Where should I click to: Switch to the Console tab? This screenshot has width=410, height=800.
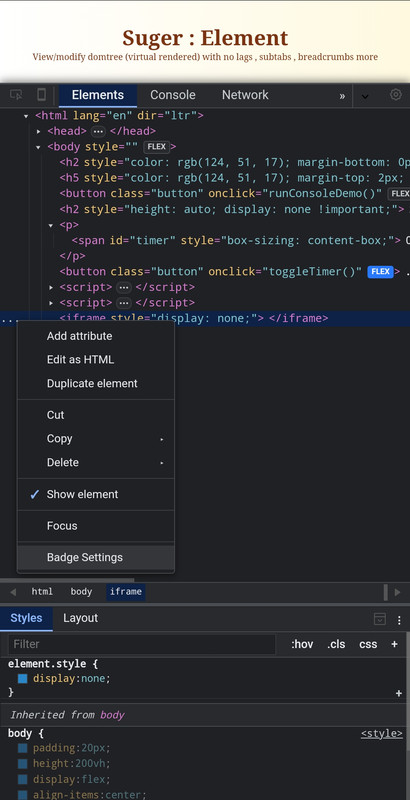coord(173,95)
